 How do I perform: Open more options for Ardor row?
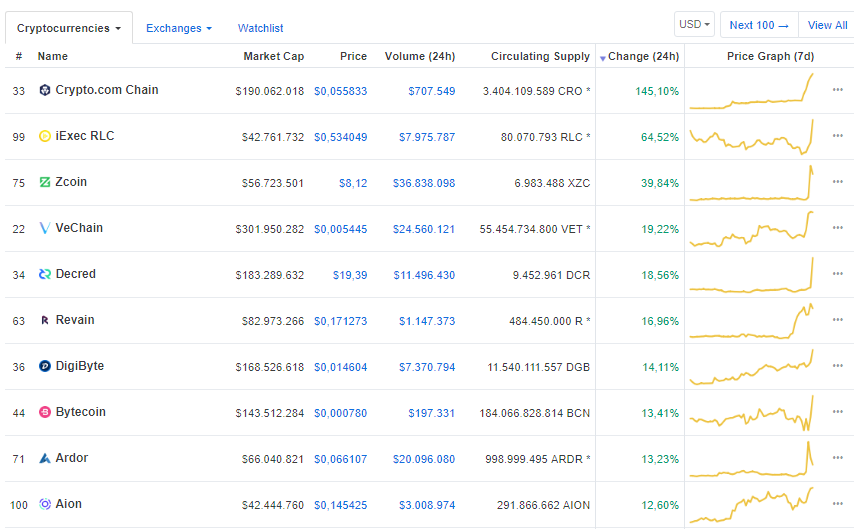[x=838, y=458]
